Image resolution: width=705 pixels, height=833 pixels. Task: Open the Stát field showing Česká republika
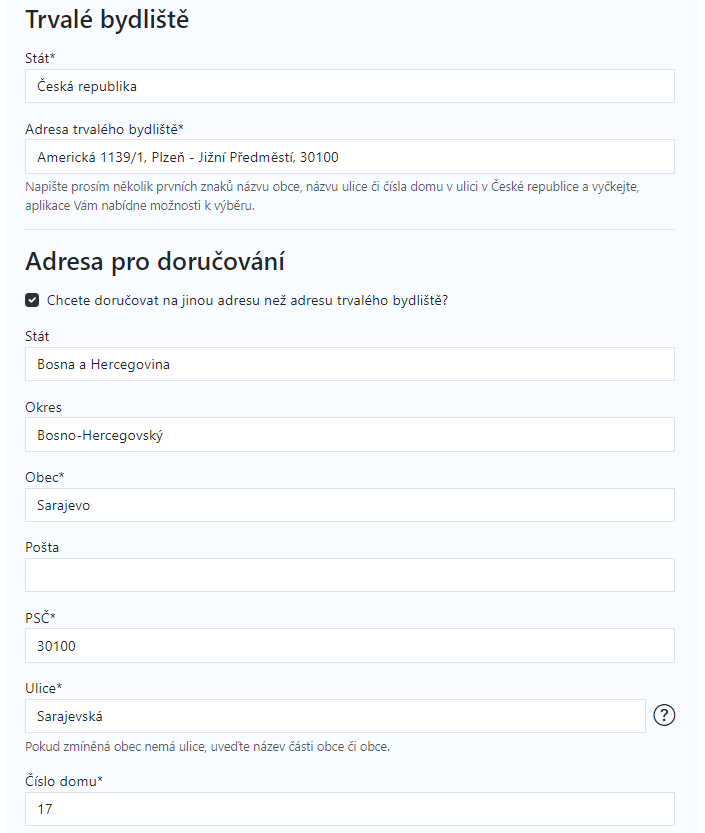point(350,86)
